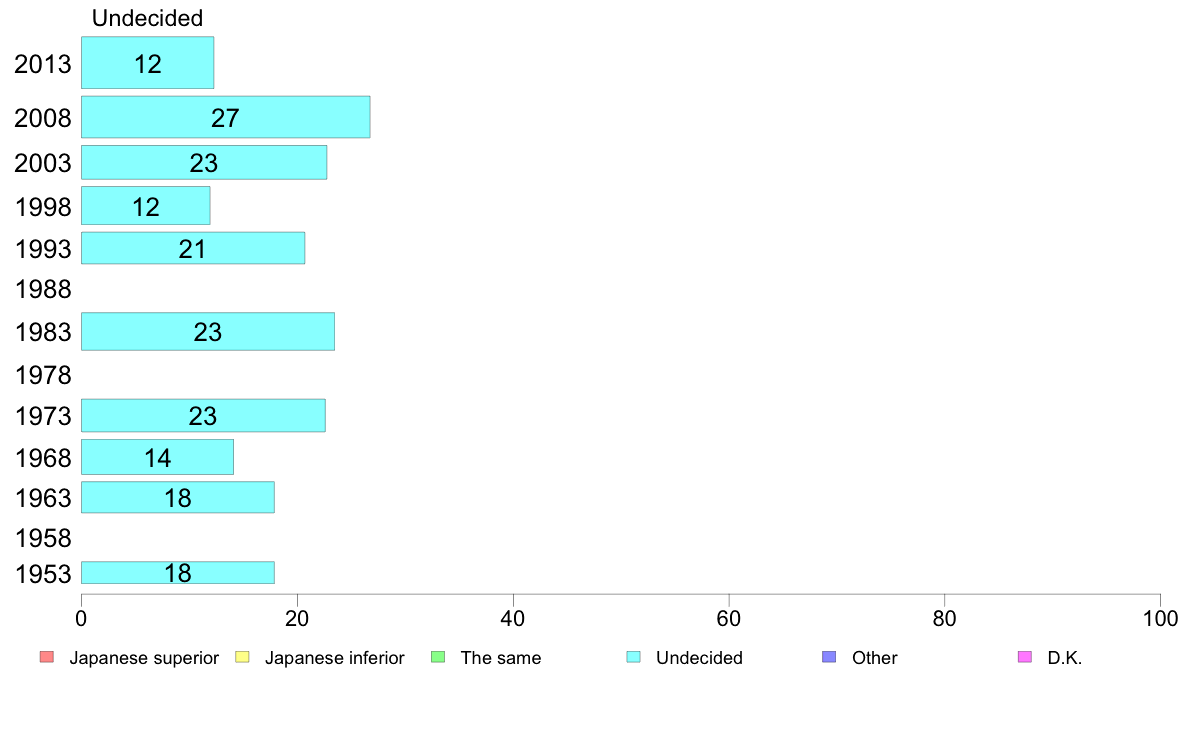Image resolution: width=1188 pixels, height=736 pixels.
Task: Select the 1963 bar showing 18
Action: click(x=178, y=498)
